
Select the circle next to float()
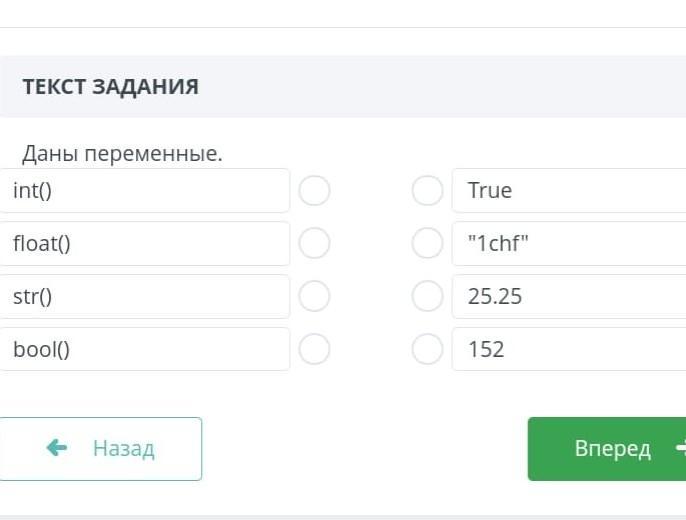coord(314,243)
